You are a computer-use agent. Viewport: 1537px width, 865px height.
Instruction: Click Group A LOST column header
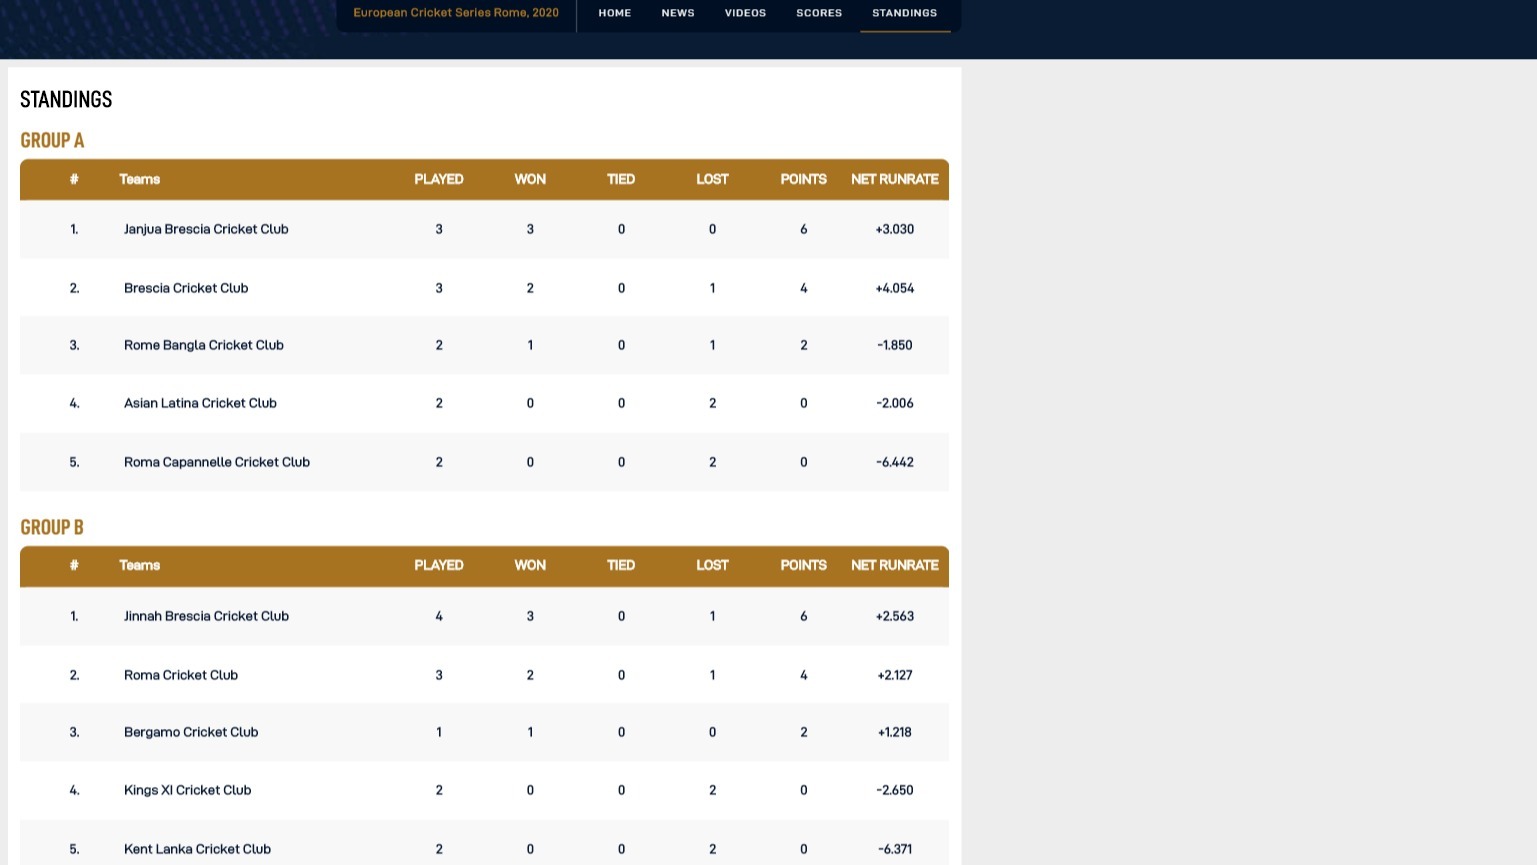[712, 179]
